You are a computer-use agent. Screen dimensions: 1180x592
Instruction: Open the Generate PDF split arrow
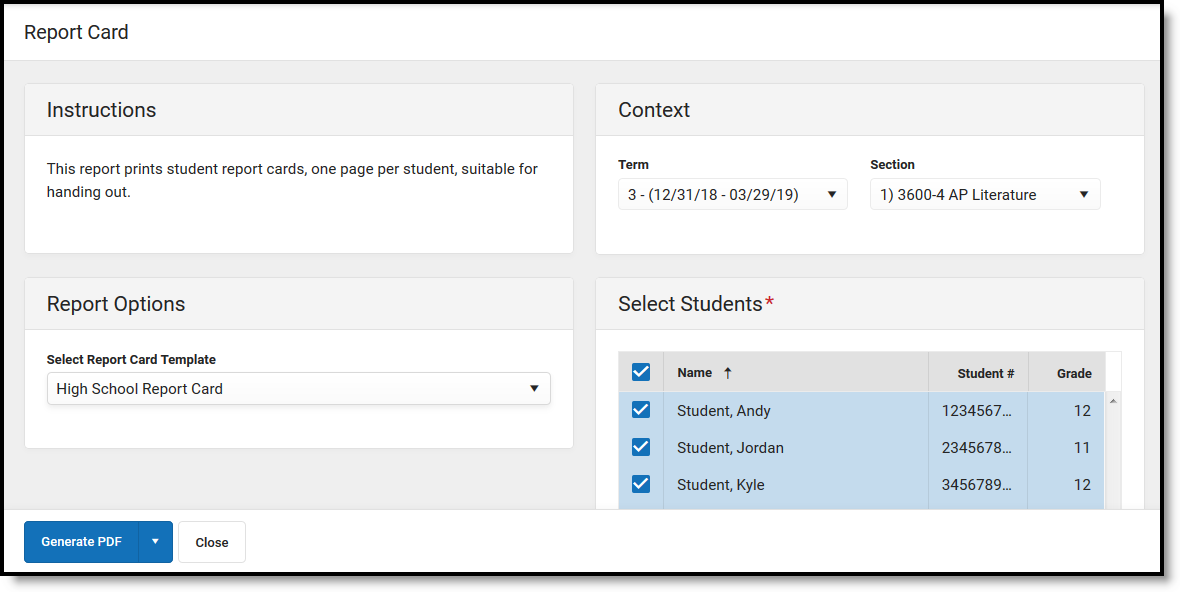[x=155, y=542]
